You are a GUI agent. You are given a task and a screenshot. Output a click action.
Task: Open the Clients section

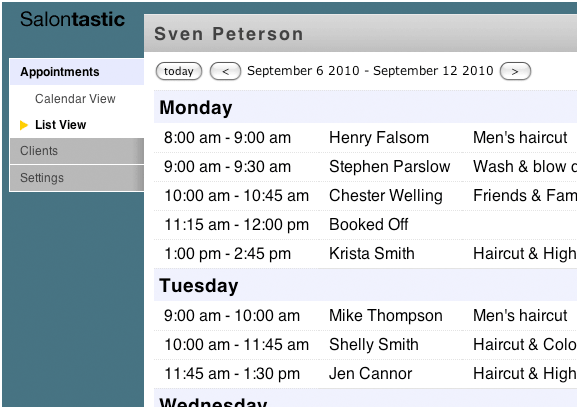77,151
